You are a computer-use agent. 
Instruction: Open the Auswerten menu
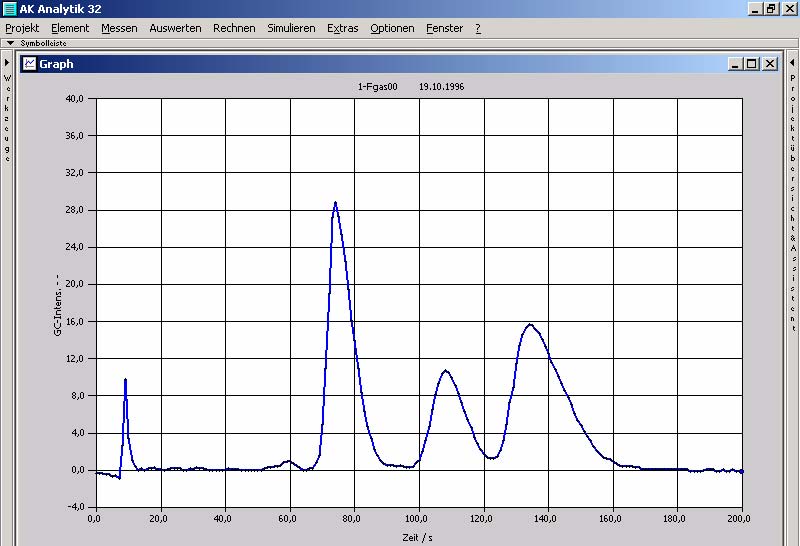[x=175, y=28]
